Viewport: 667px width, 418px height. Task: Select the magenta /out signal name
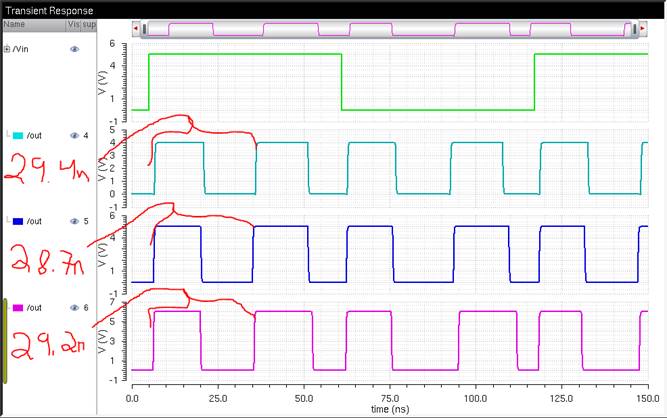(34, 308)
